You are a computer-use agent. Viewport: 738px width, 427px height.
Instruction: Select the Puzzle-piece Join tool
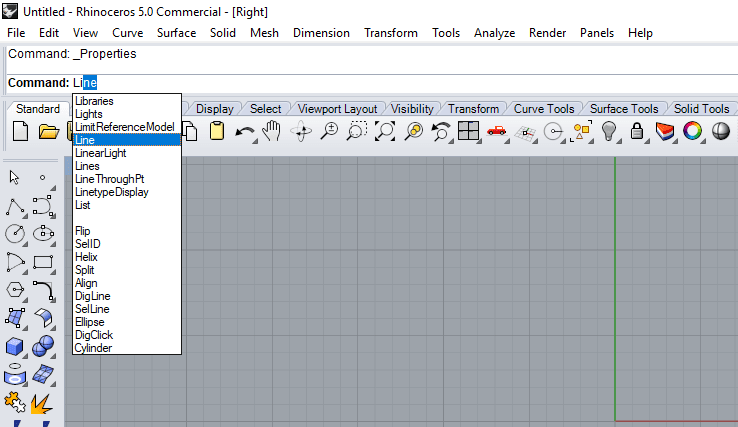pos(15,403)
